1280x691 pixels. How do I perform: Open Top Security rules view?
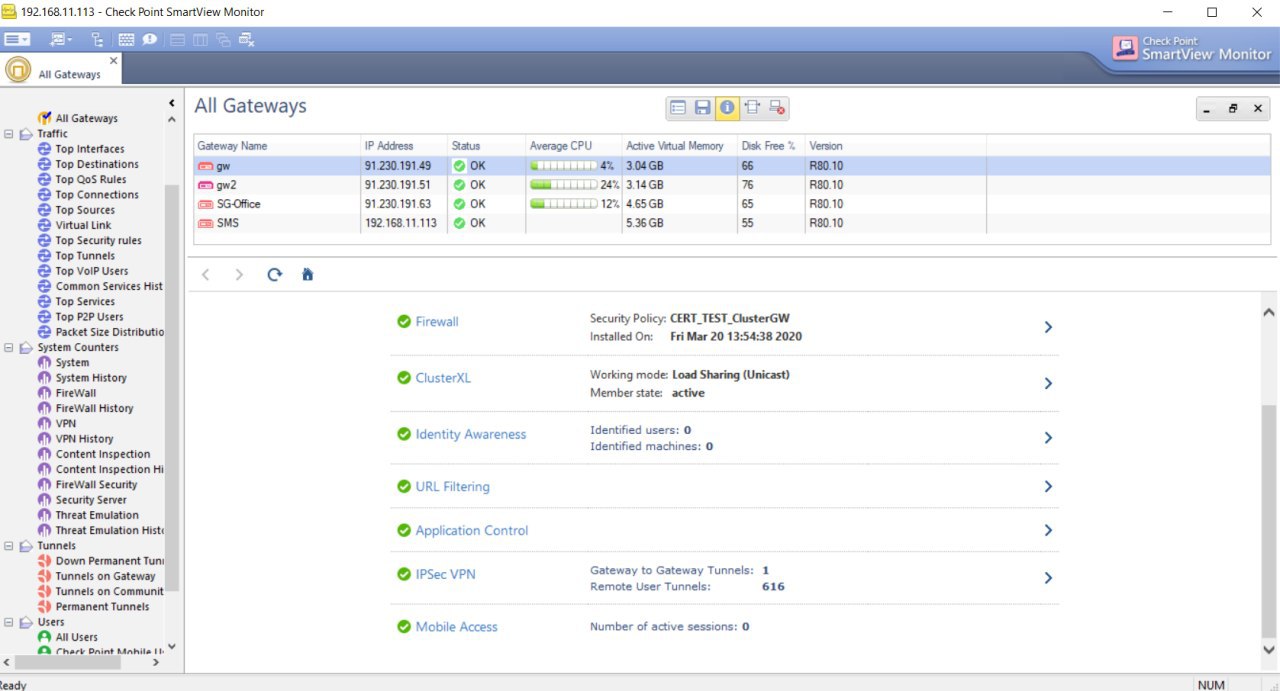98,241
